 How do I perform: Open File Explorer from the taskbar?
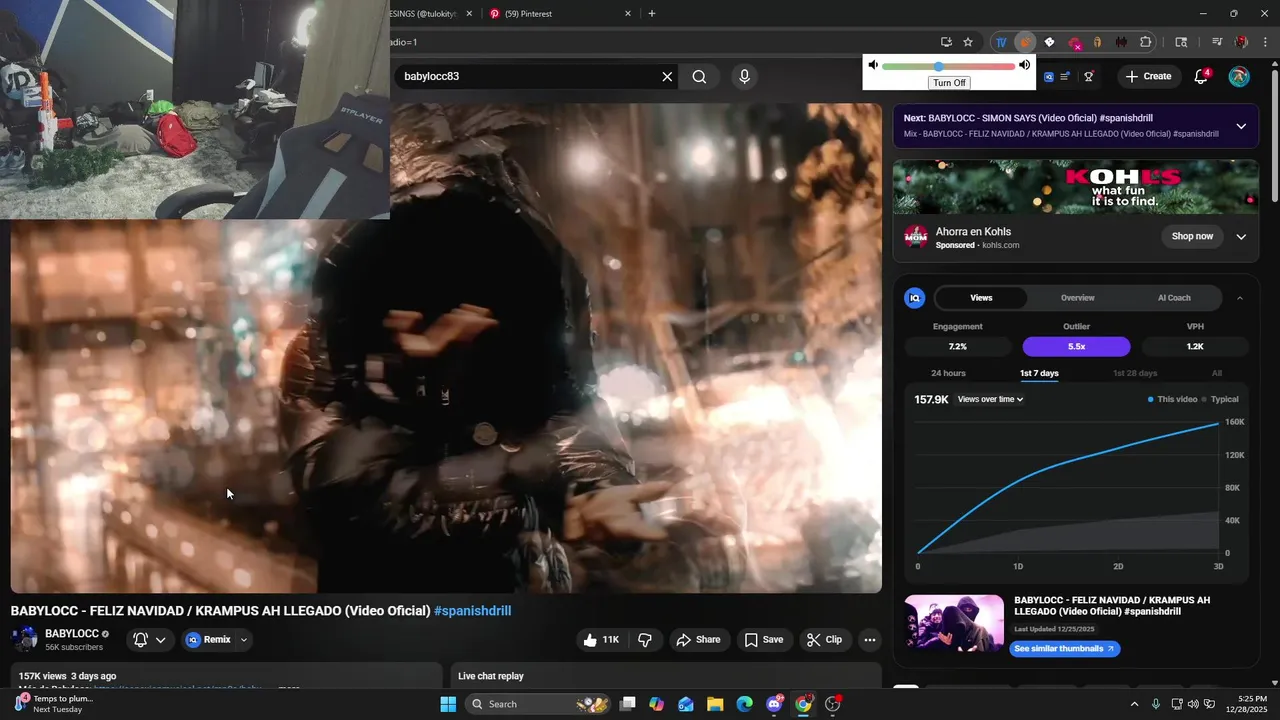tap(715, 704)
